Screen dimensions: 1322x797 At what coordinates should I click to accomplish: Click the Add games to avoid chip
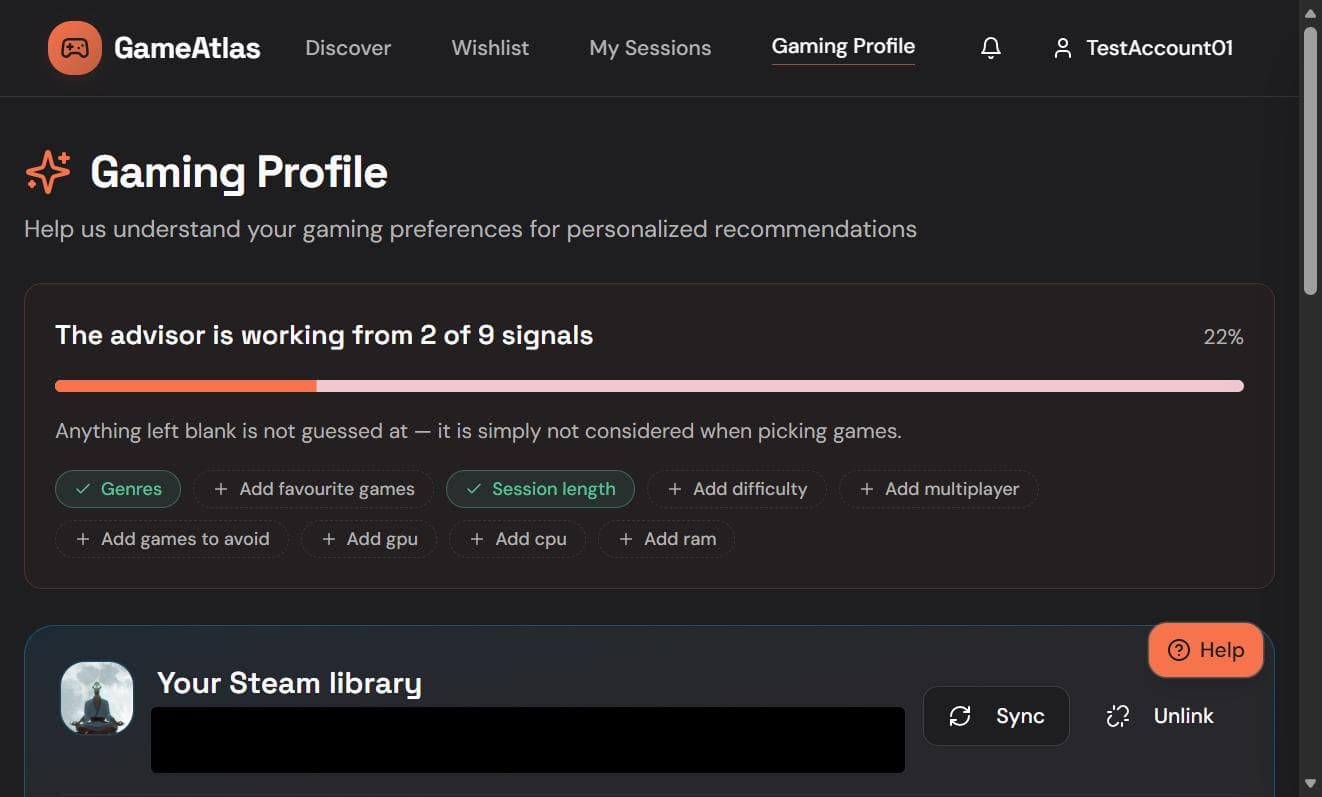(x=172, y=539)
